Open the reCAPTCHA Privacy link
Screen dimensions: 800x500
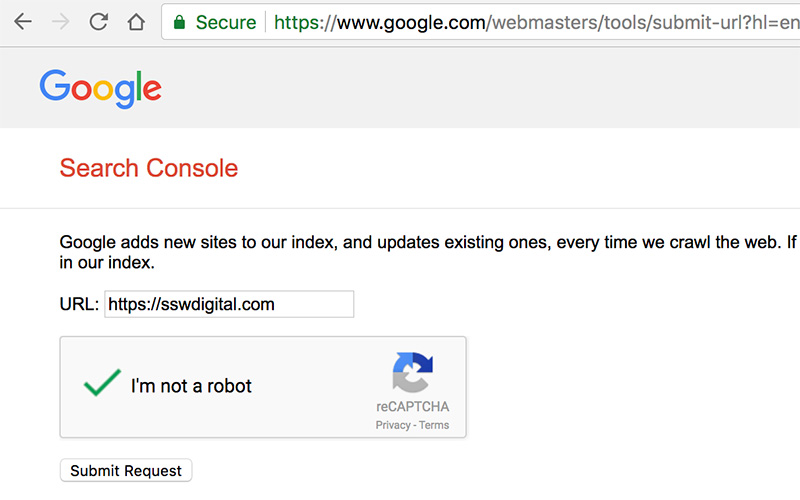[393, 425]
